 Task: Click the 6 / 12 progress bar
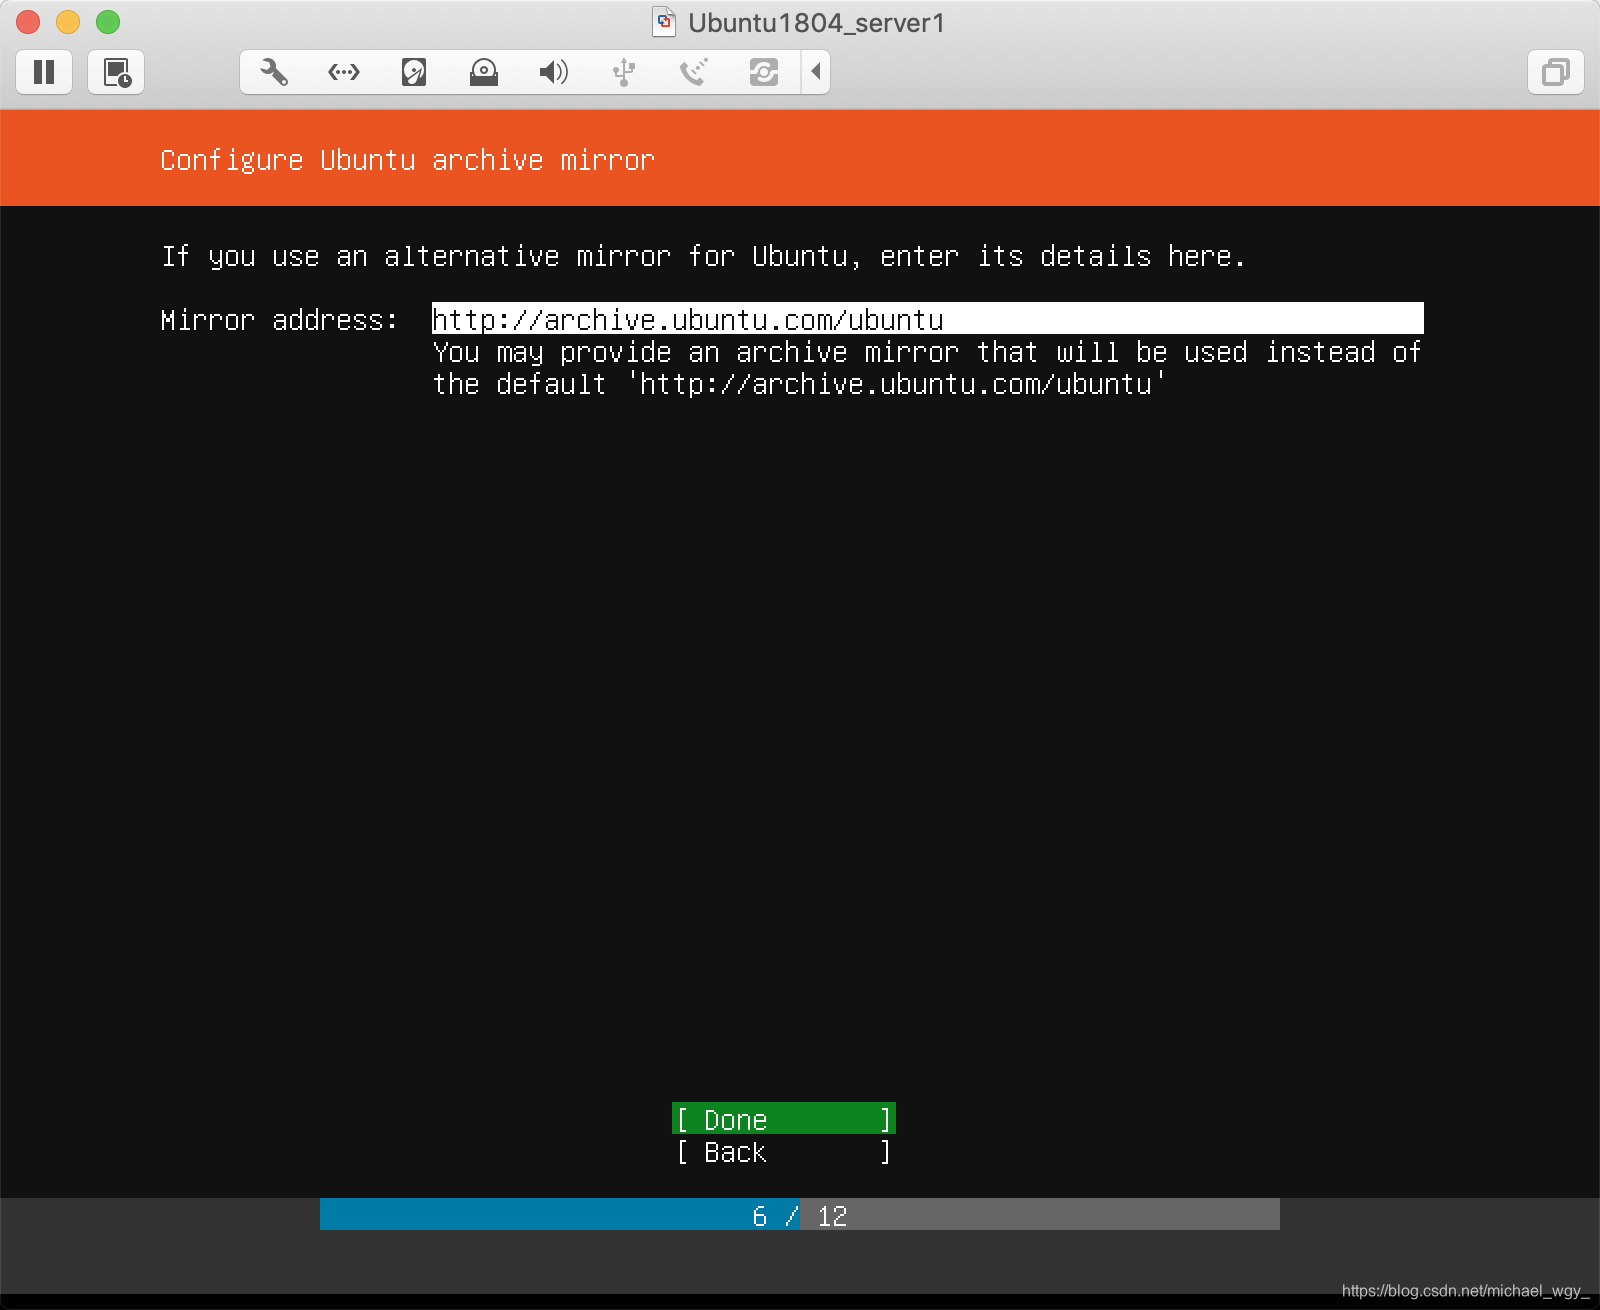800,1215
